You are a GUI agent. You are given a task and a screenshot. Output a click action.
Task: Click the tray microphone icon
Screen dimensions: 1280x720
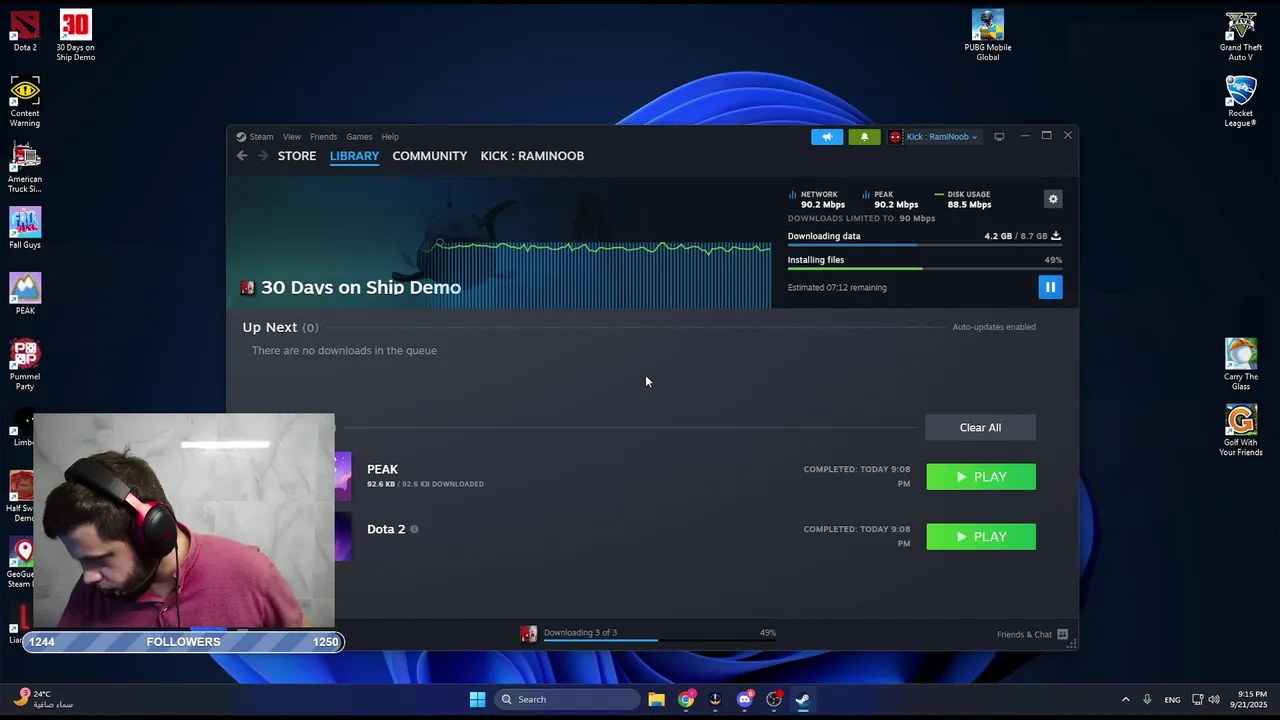click(1147, 700)
